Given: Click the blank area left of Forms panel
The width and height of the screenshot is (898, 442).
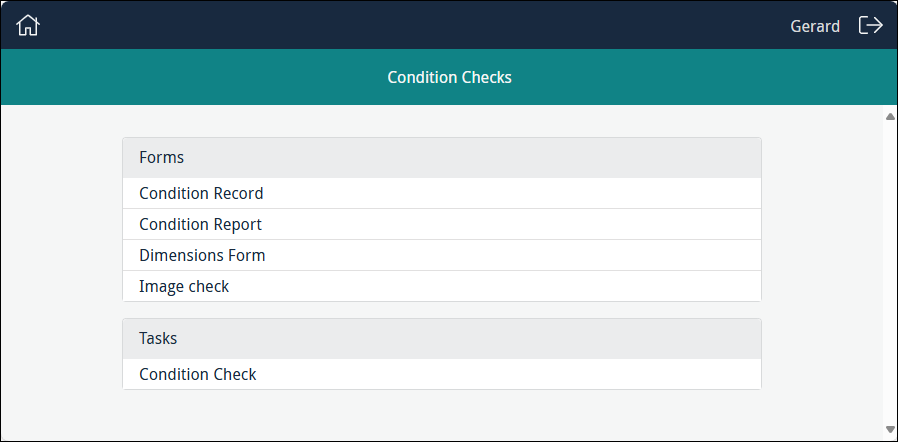Looking at the screenshot, I should click(x=60, y=250).
